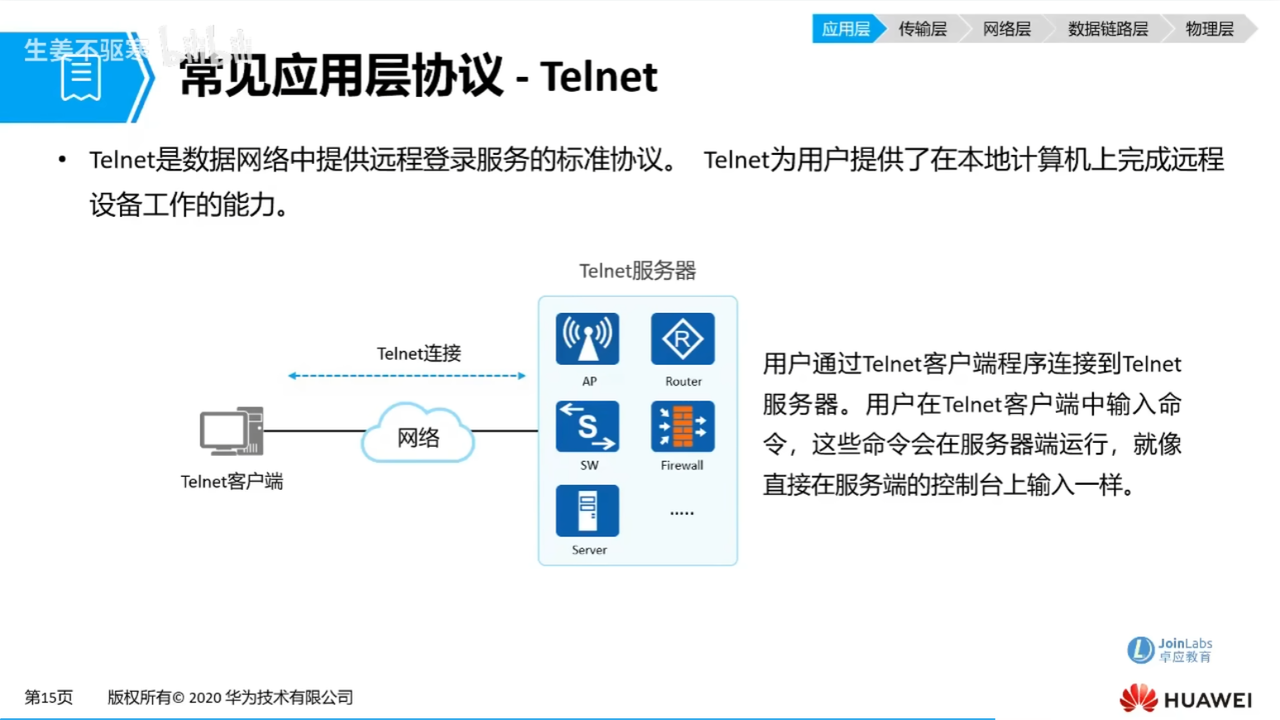Click the JoinLabs 卓应教育 logo
This screenshot has height=720, width=1280.
1168,650
